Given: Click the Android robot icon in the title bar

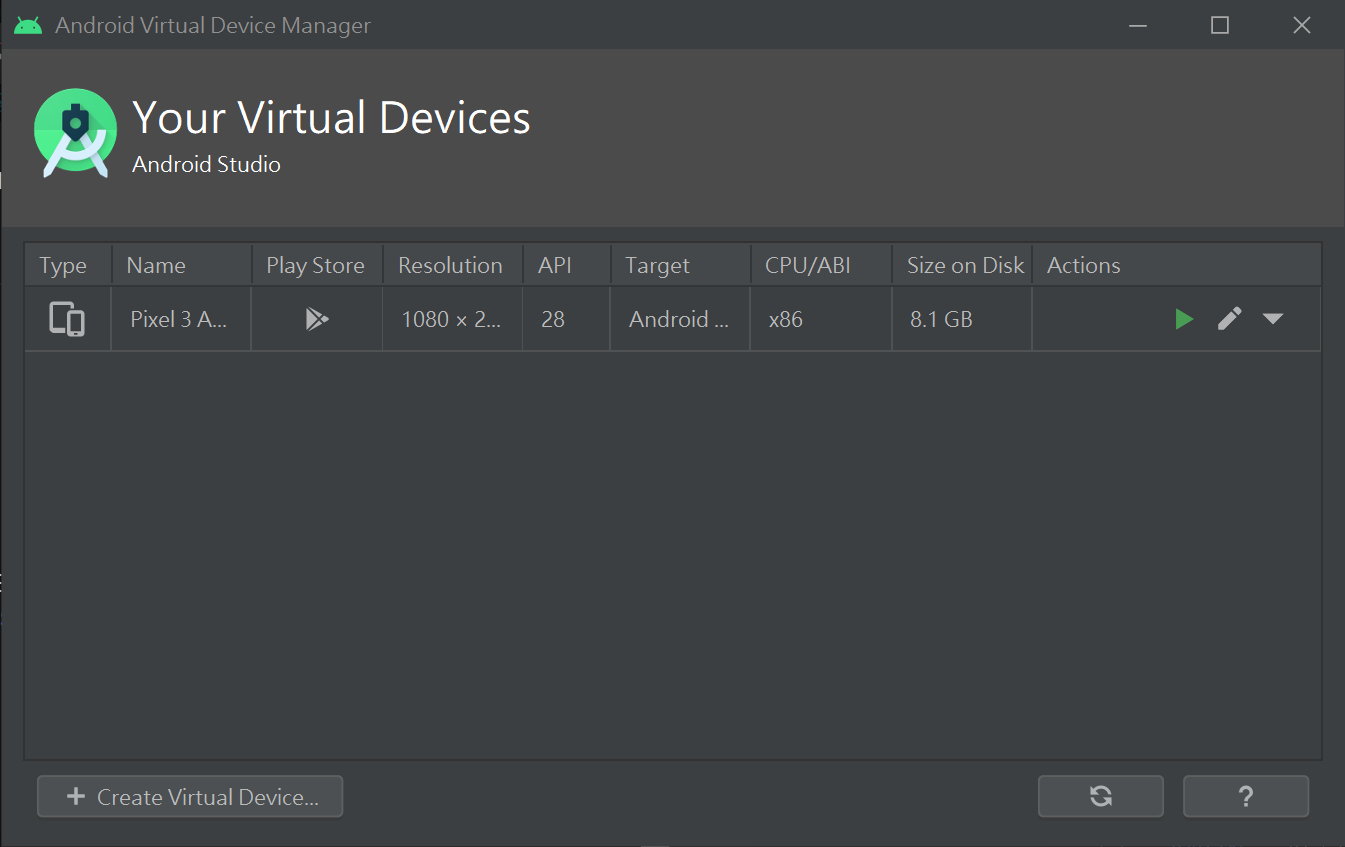Looking at the screenshot, I should pyautogui.click(x=28, y=25).
